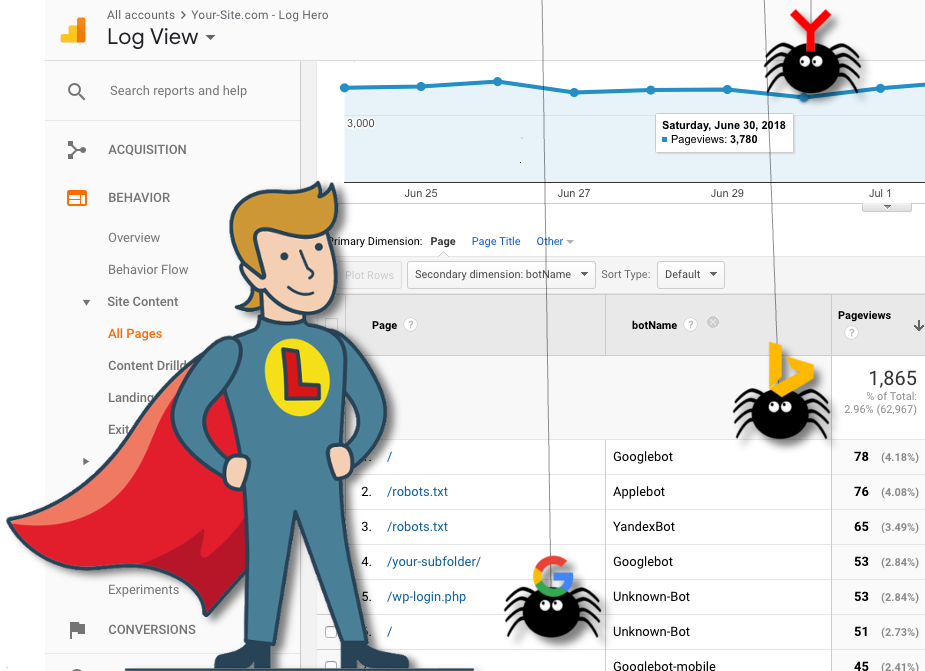Switch primary dimension to Page Title
Image resolution: width=925 pixels, height=671 pixels.
point(496,241)
